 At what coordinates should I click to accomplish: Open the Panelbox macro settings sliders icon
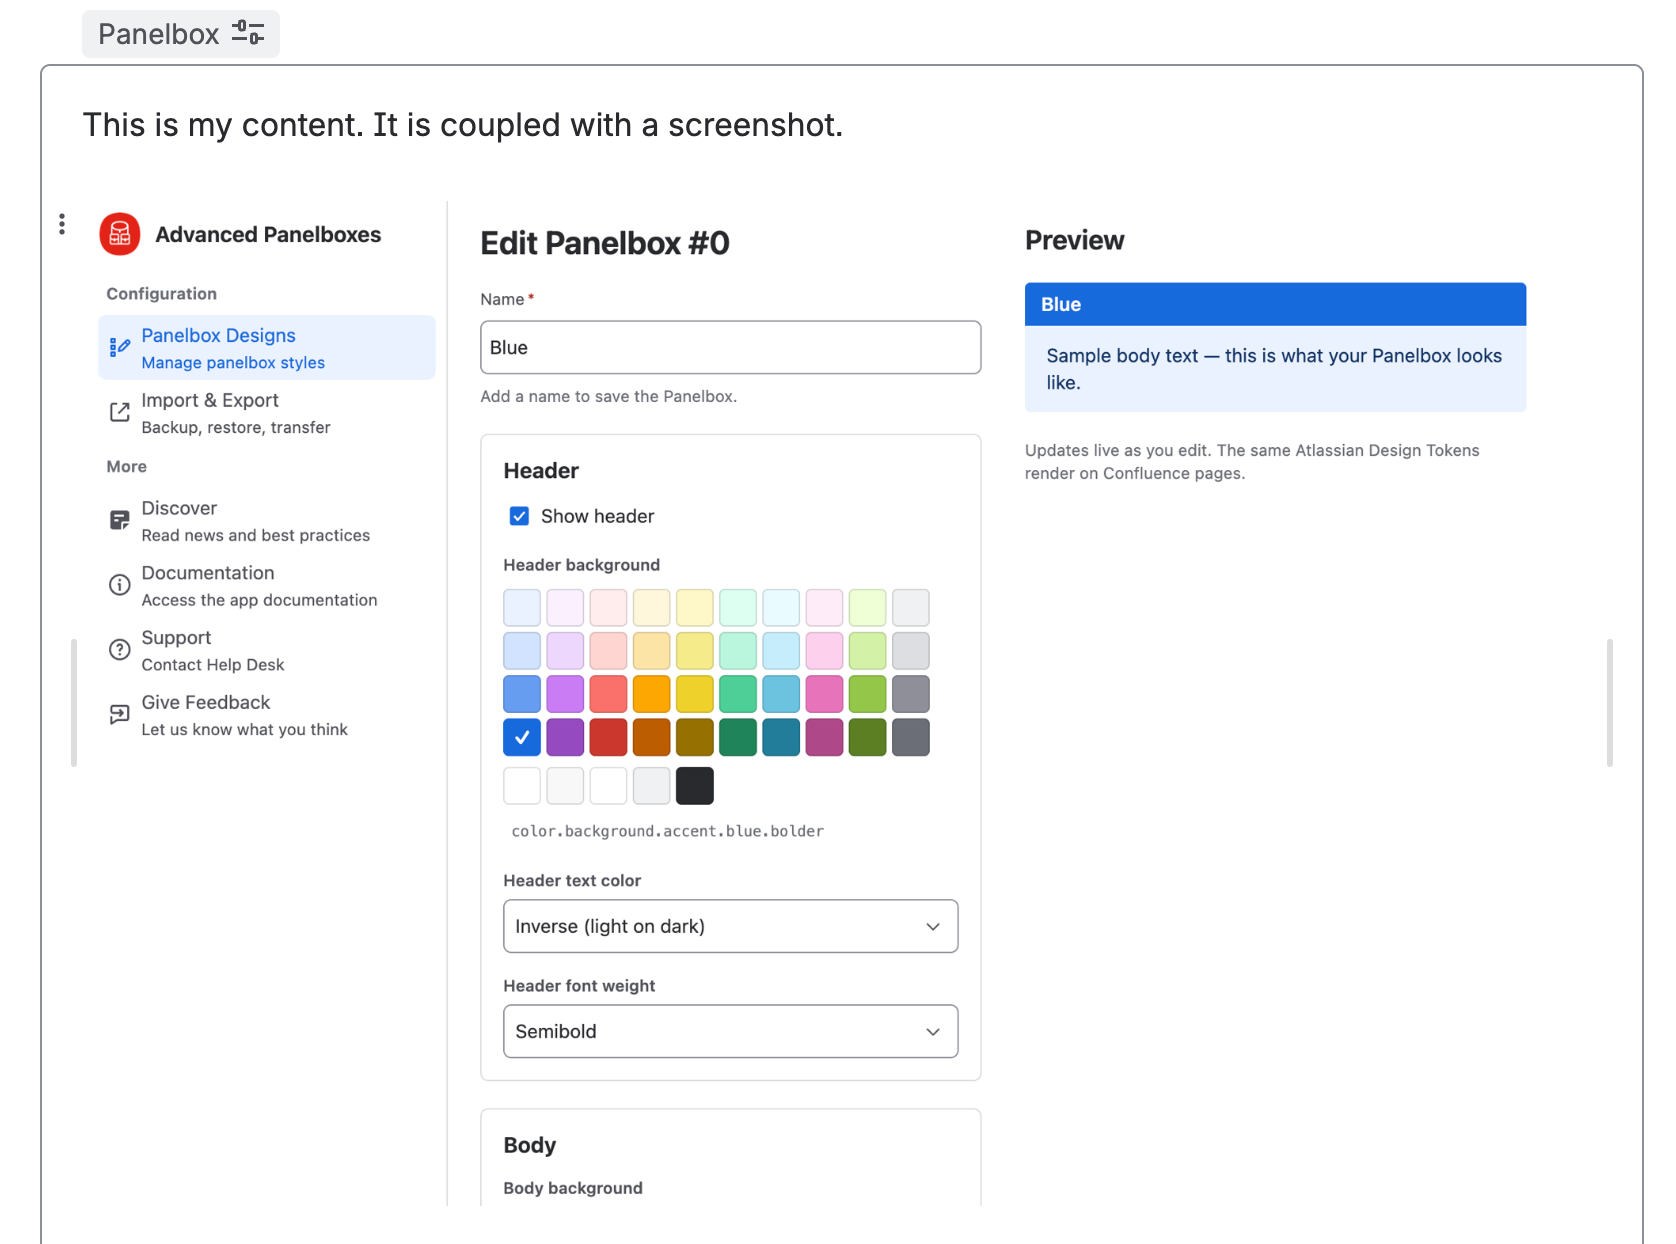click(248, 33)
